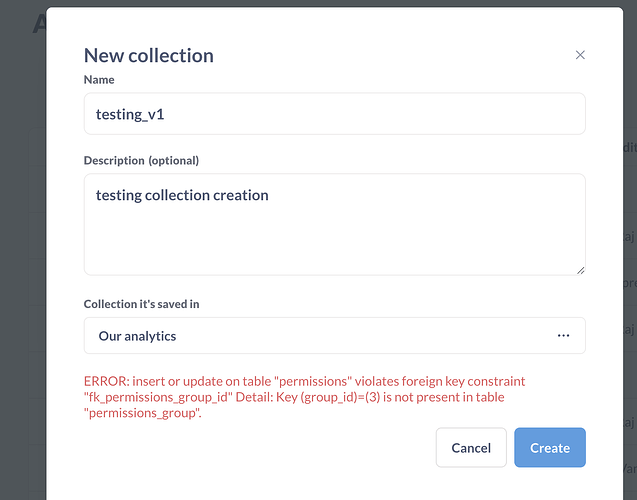Place cursor after "testing collection creation" text
The width and height of the screenshot is (637, 500).
269,195
